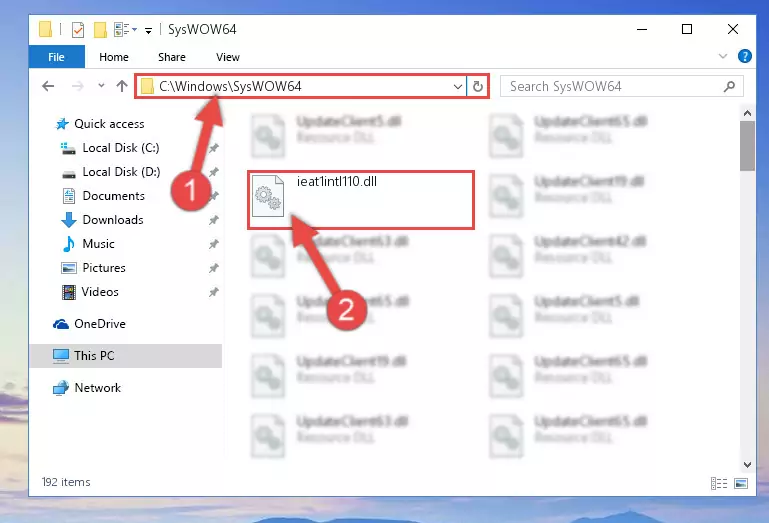Minimize the SysWOW64 window
The height and width of the screenshot is (523, 769).
642,29
